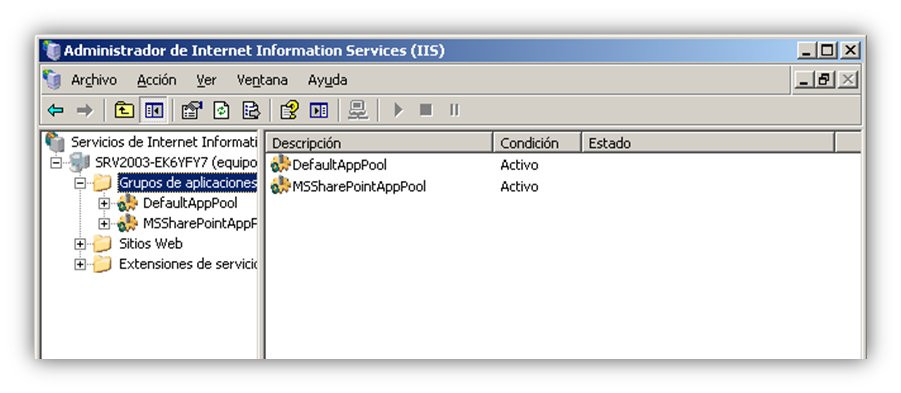Collapse the SRV2003-EK6YFY7 server node
Viewport: 901px width, 393px height.
click(x=56, y=163)
